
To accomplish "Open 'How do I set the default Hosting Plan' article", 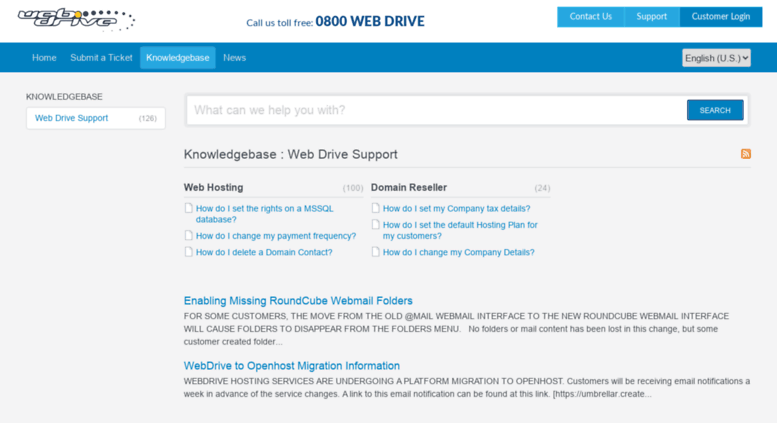I will 460,230.
